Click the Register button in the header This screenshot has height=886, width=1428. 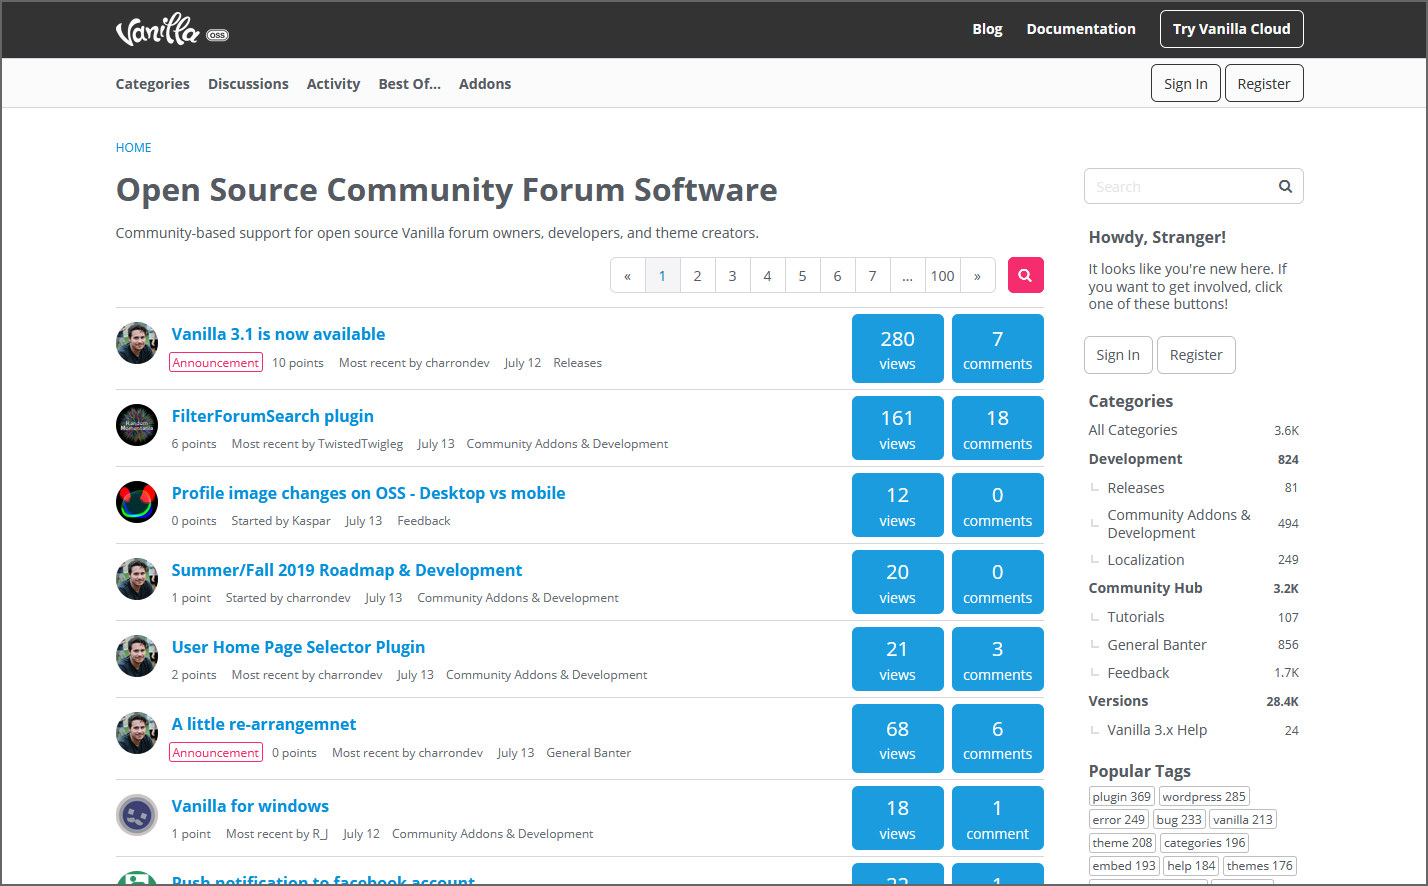pos(1263,84)
